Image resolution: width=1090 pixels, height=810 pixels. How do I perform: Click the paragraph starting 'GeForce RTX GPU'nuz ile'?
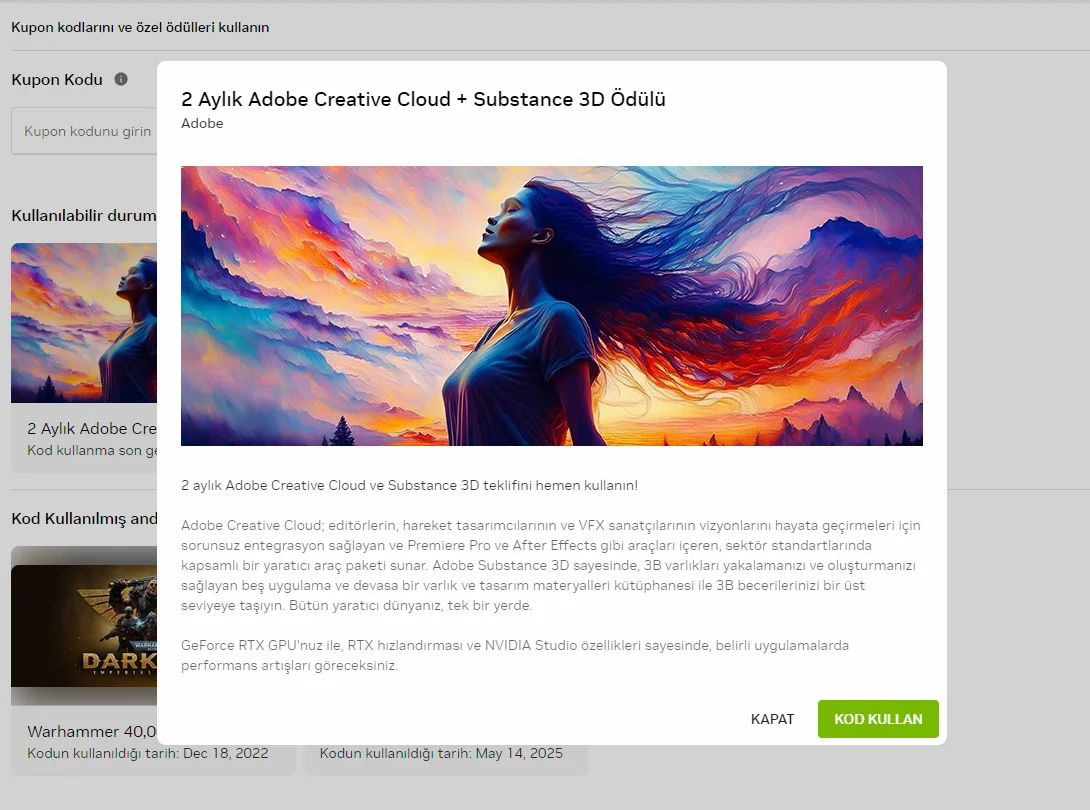[515, 655]
